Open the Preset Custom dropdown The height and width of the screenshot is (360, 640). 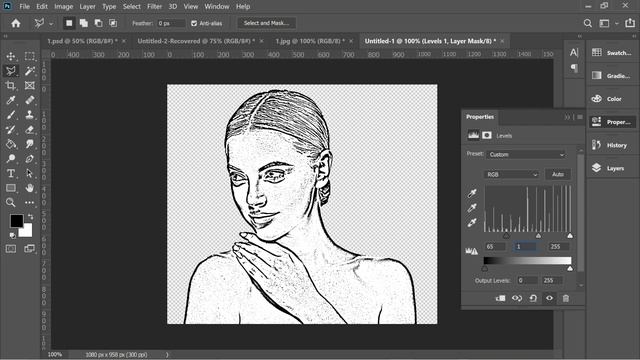point(527,155)
